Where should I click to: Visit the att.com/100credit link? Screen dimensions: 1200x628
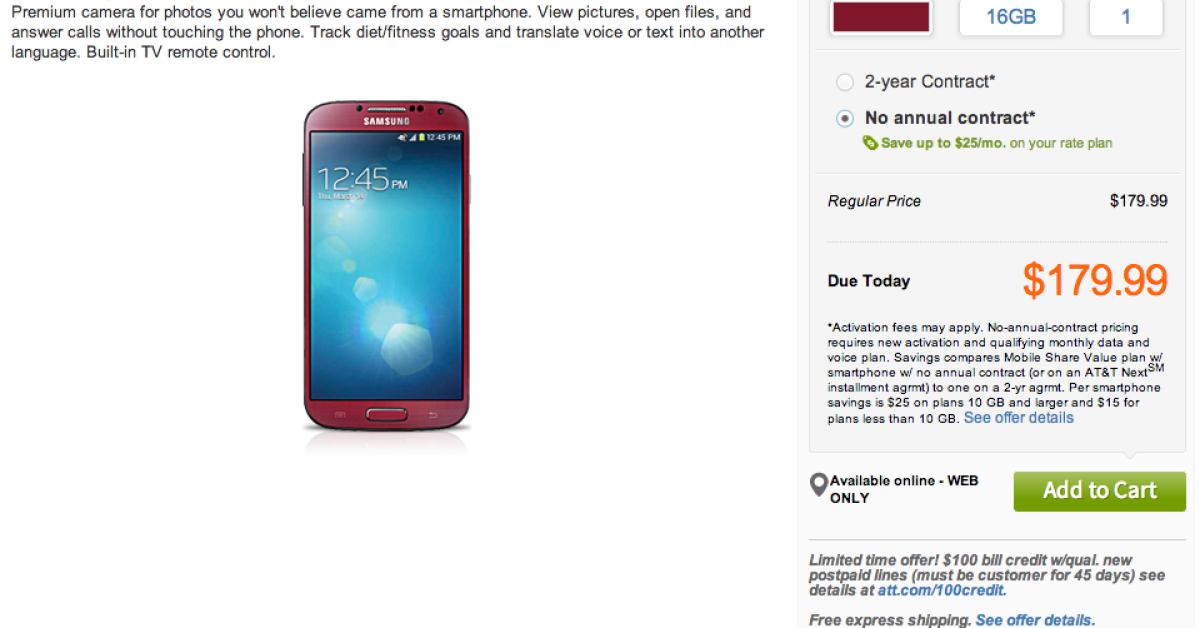coord(942,591)
